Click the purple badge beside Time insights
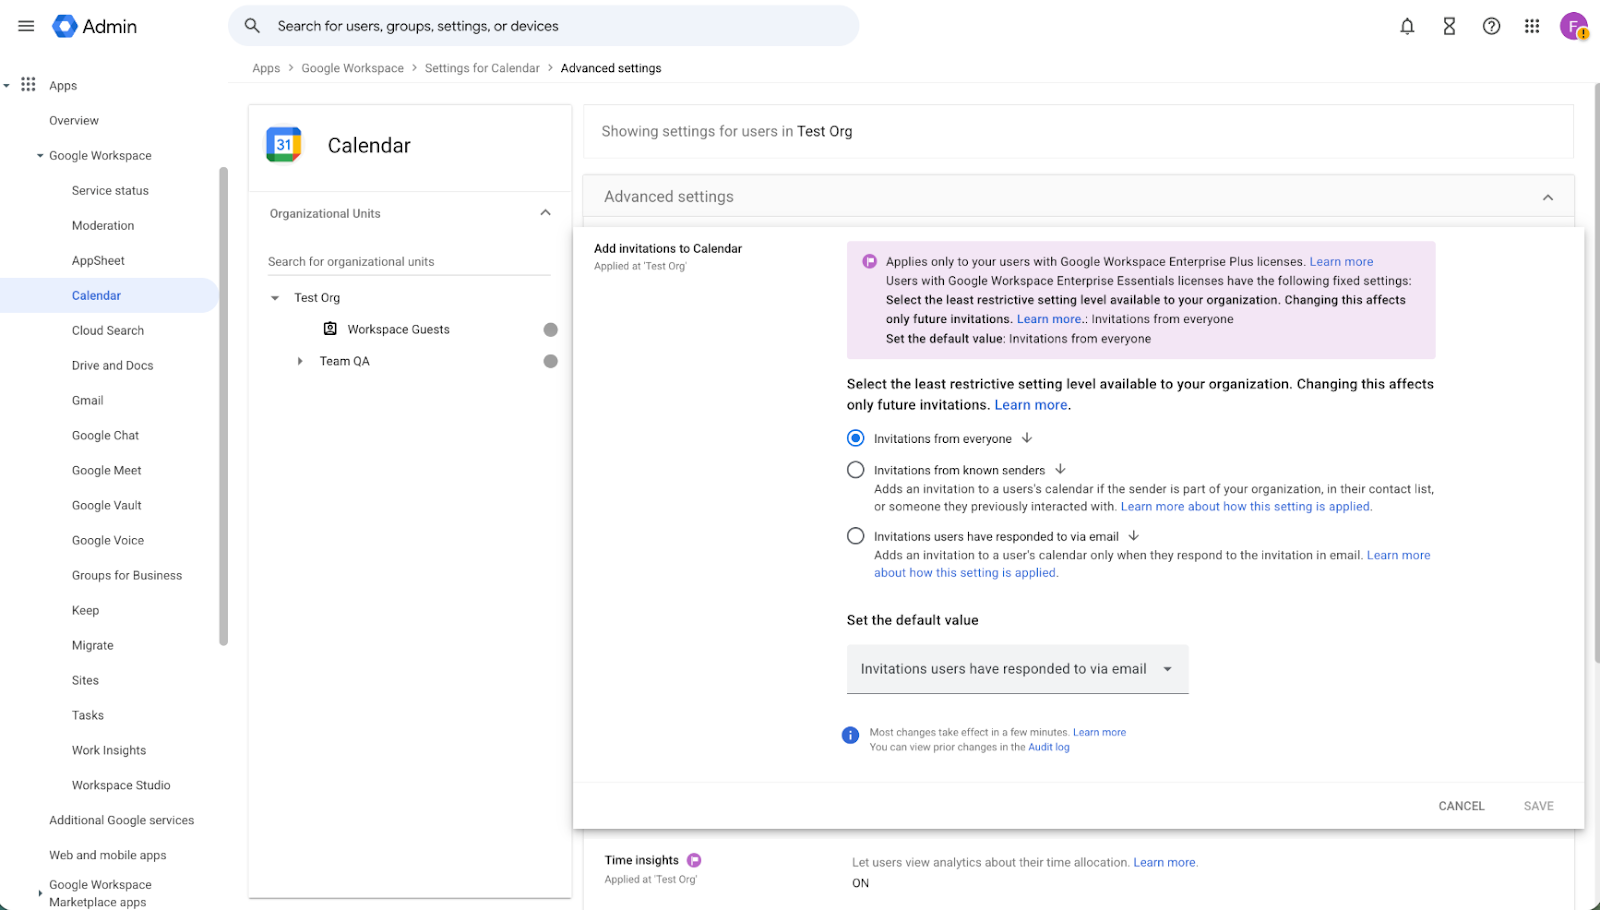The height and width of the screenshot is (910, 1600). [x=694, y=860]
